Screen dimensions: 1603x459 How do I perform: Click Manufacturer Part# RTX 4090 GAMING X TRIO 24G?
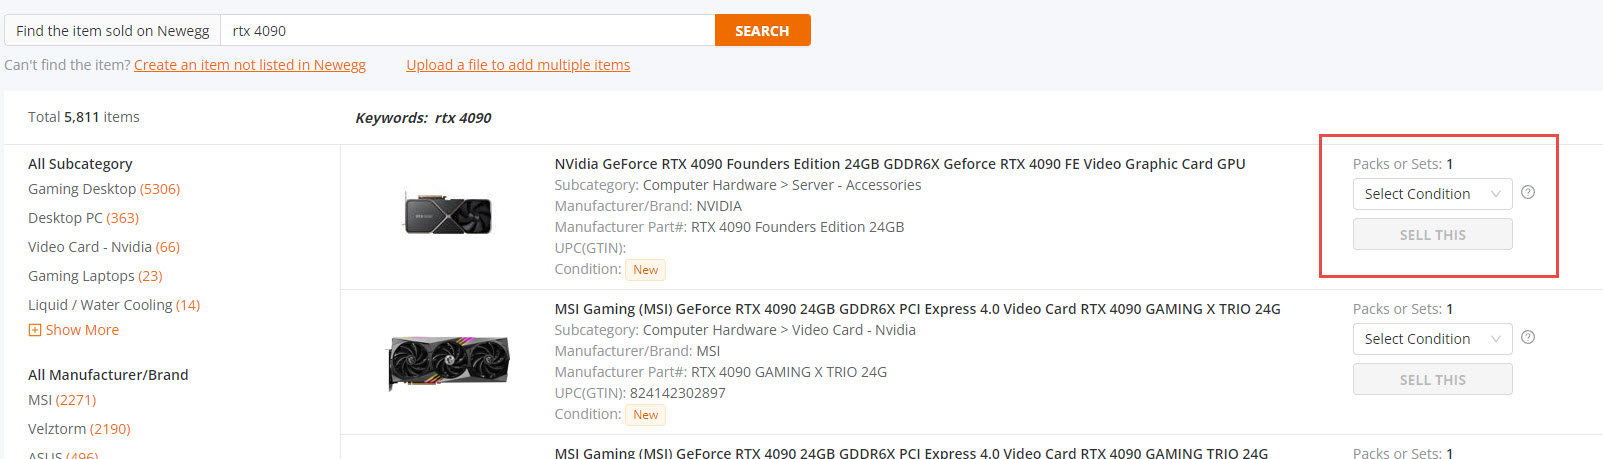pos(789,372)
